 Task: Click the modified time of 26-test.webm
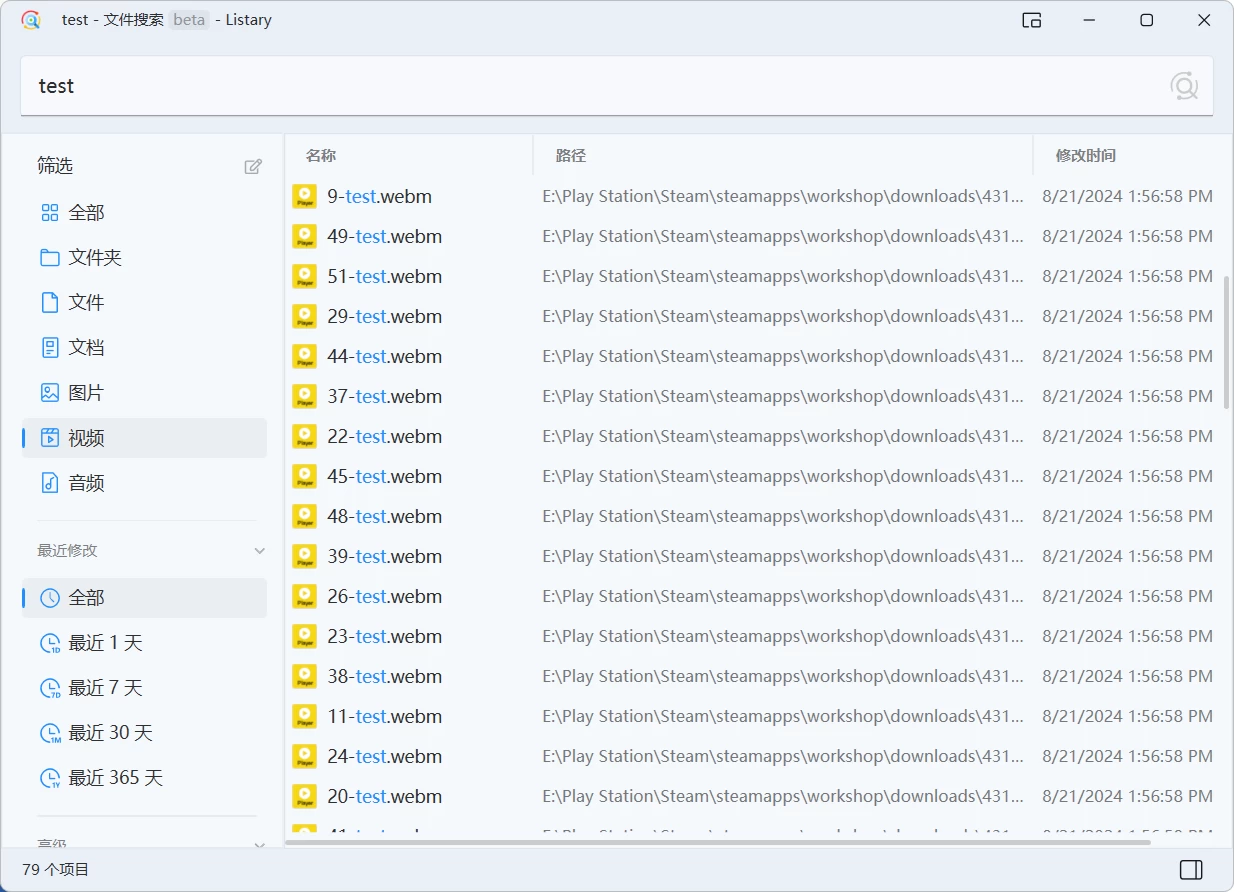1127,596
